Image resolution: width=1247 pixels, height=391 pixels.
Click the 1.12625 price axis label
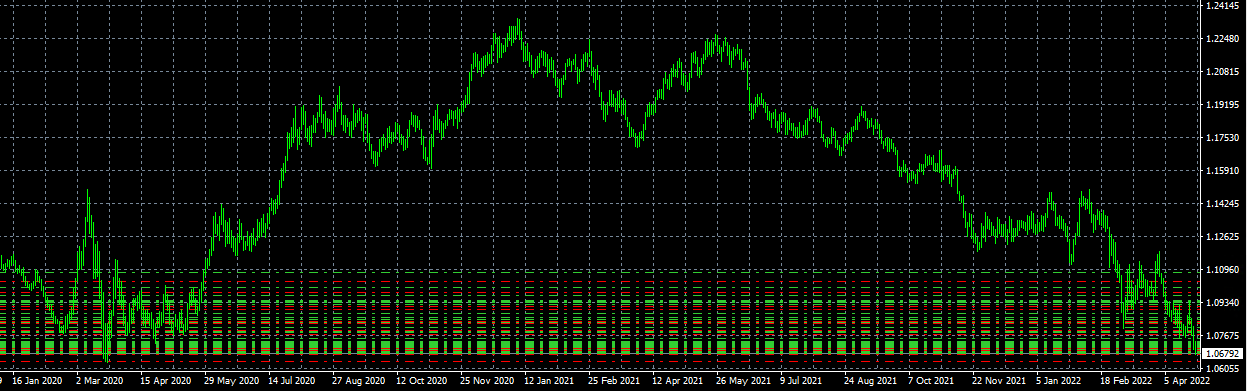(1223, 237)
